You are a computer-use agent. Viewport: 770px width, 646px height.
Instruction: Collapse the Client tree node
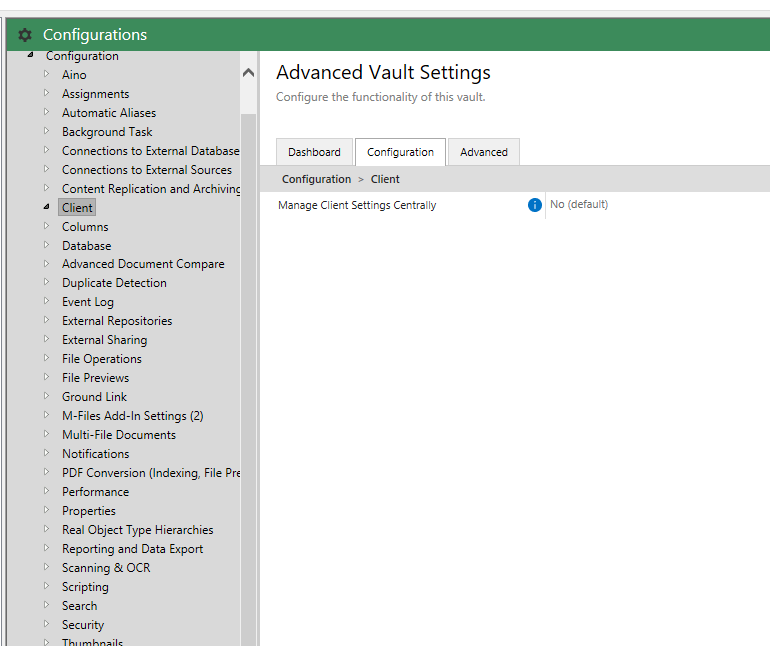coord(46,207)
